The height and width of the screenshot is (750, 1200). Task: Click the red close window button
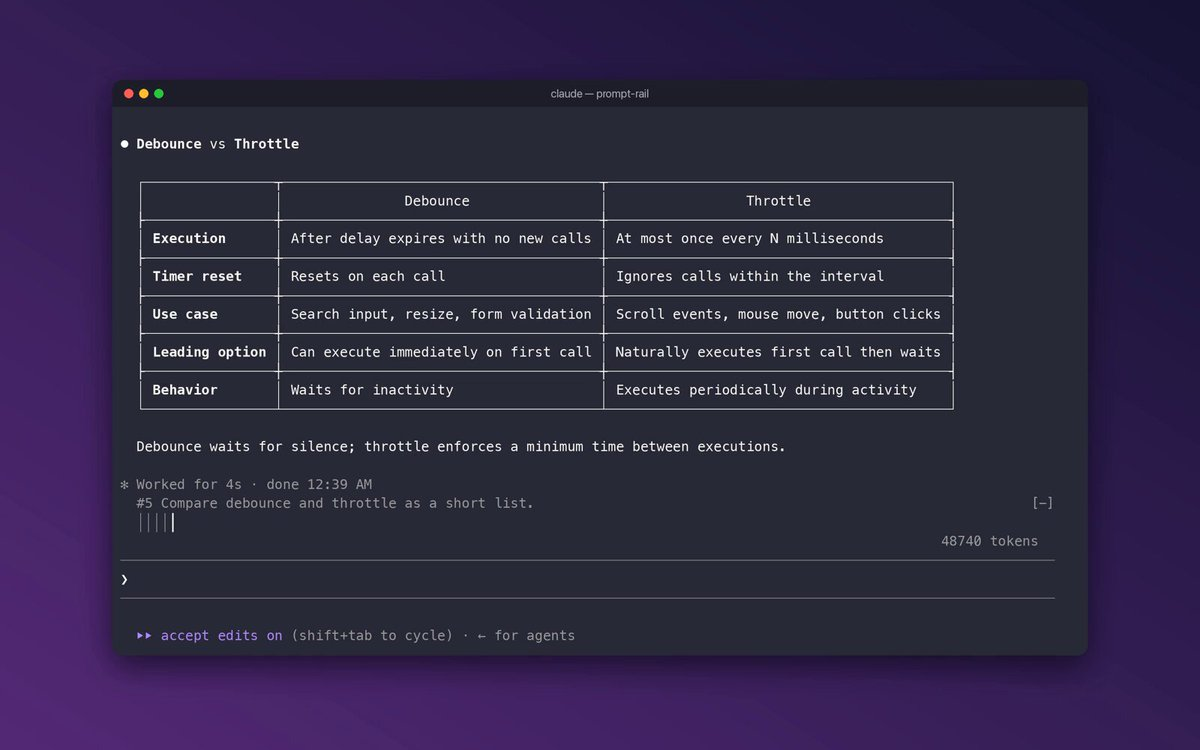pyautogui.click(x=128, y=94)
